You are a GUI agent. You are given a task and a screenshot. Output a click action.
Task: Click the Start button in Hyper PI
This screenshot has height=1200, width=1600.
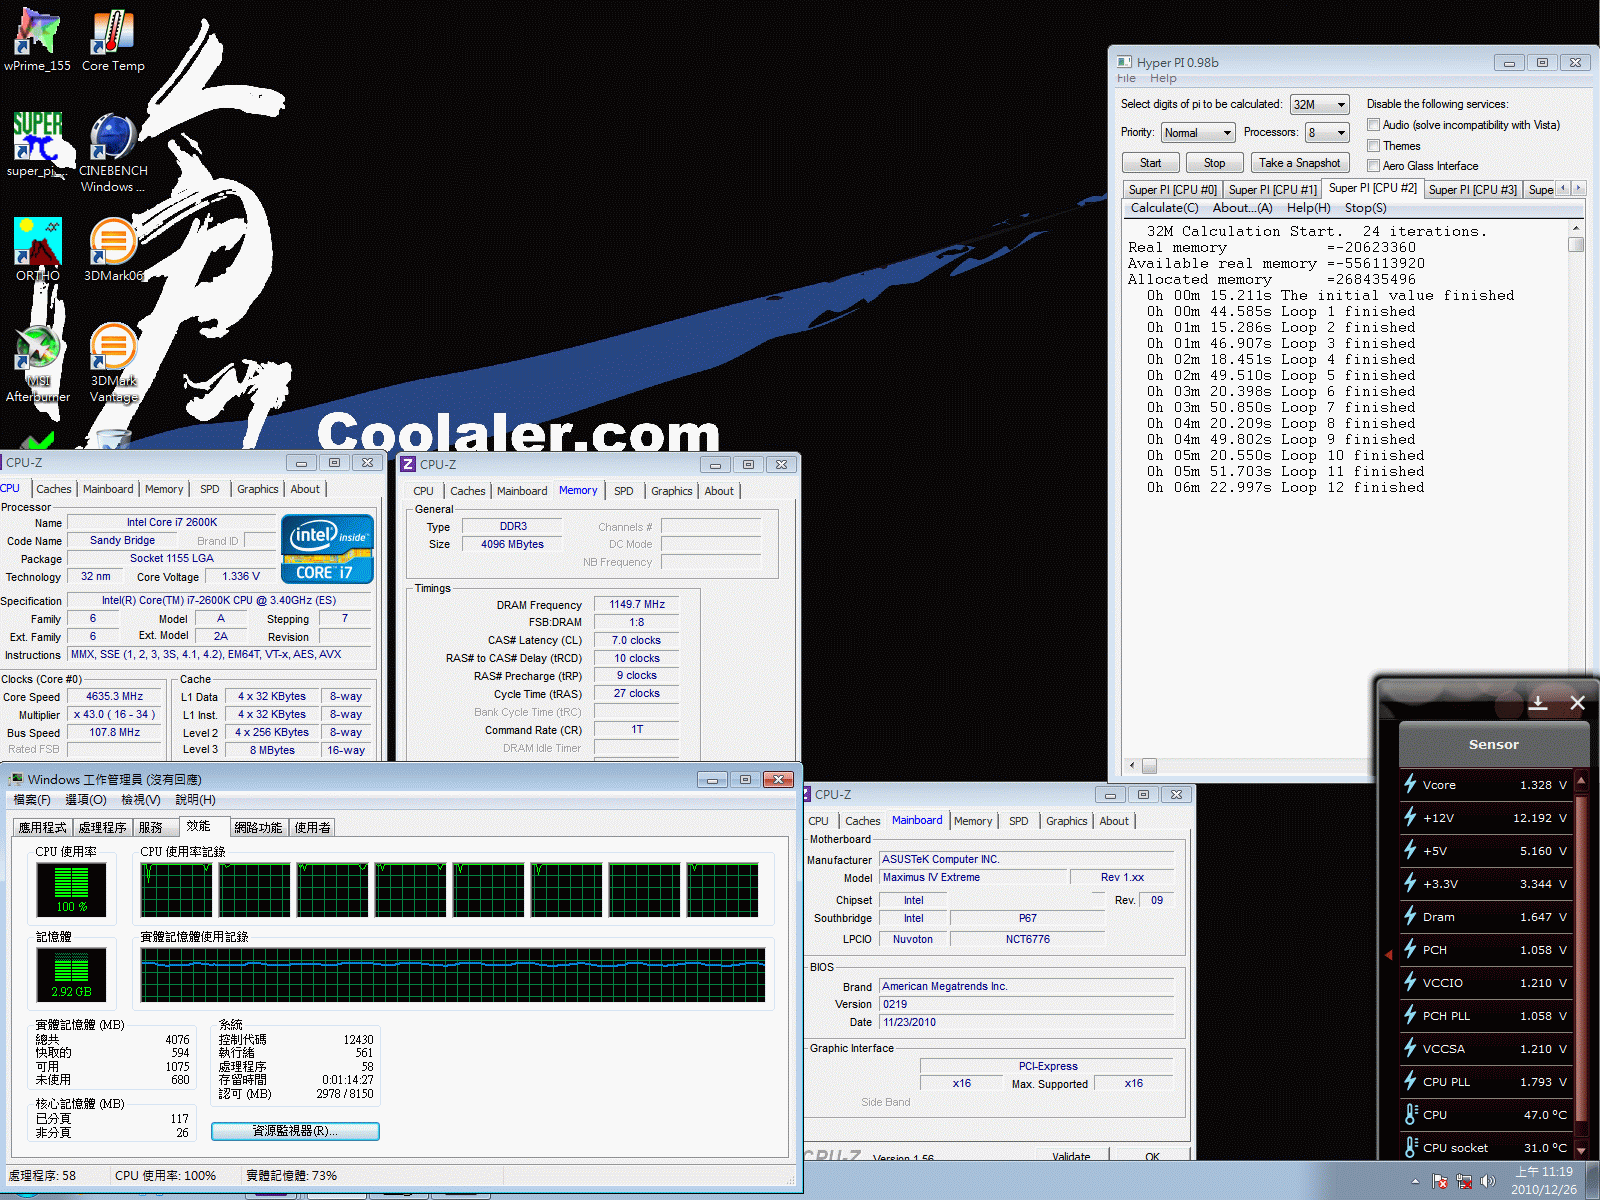click(x=1151, y=163)
